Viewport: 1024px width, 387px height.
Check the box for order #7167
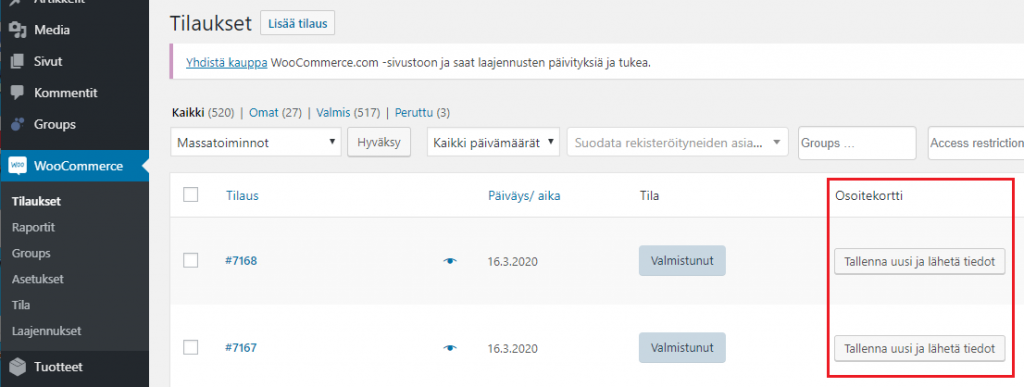pyautogui.click(x=191, y=348)
